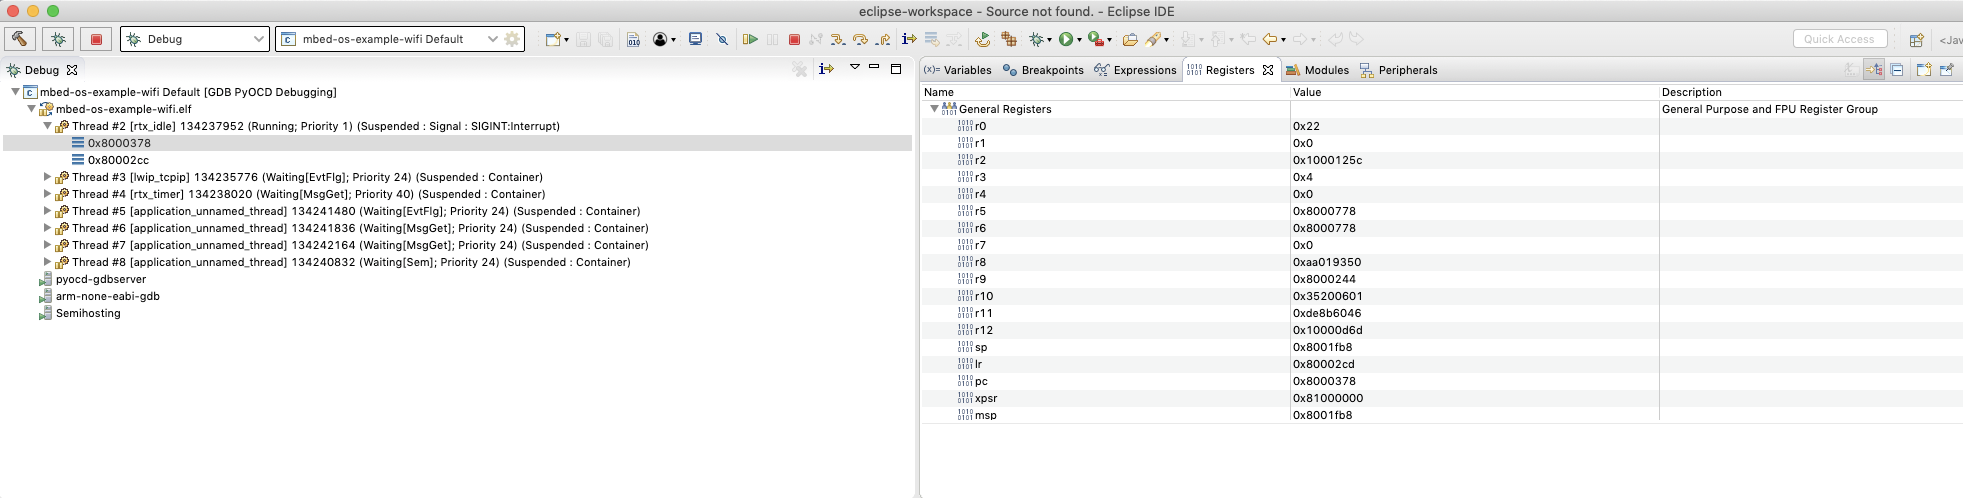Image resolution: width=1963 pixels, height=498 pixels.
Task: Switch to the Breakpoints tab
Action: 1043,70
